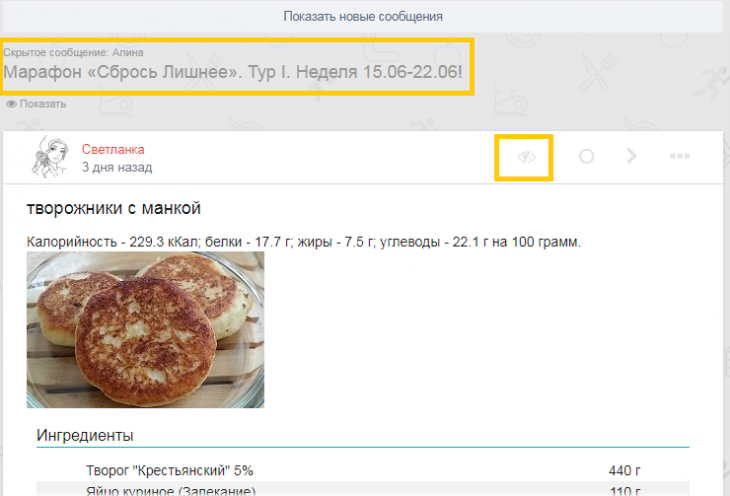Click the 110 г amount value
Viewport: 730px width, 496px height.
624,491
